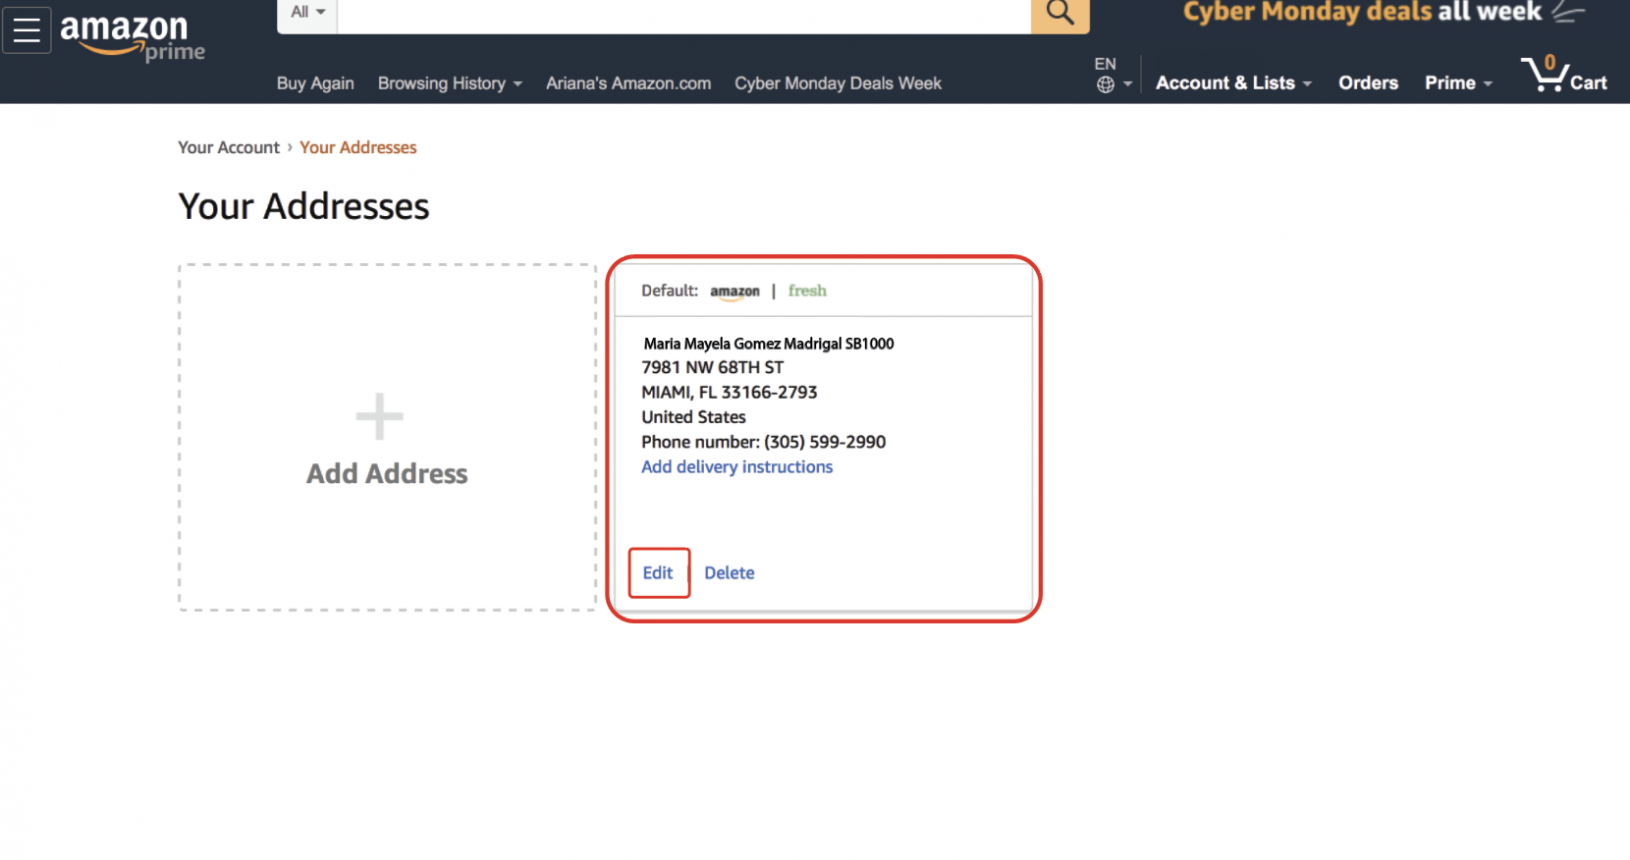Click the text MIAMI, FL 33166-2793

[x=729, y=392]
